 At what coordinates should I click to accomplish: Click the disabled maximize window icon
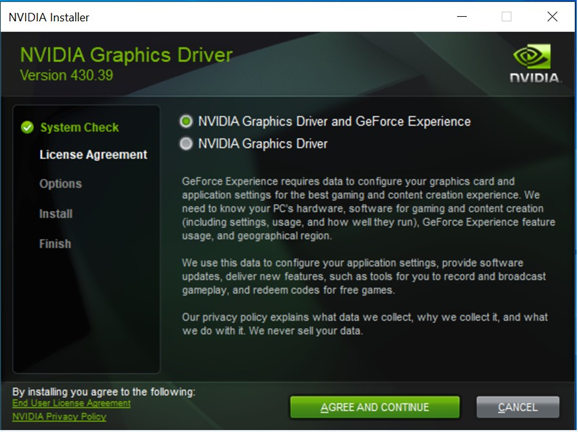click(x=506, y=17)
